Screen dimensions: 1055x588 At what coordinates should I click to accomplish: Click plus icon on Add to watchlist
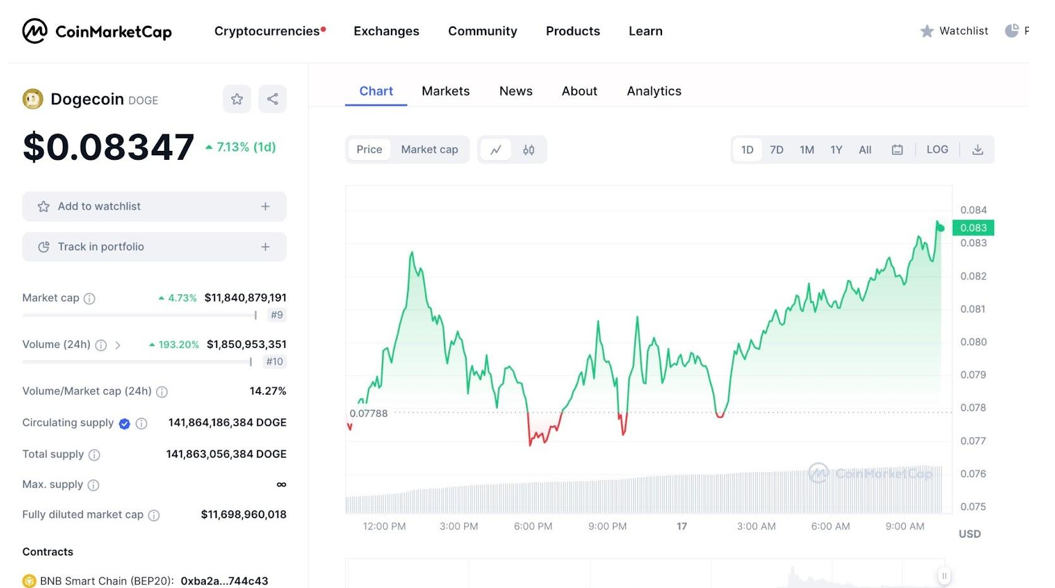265,207
